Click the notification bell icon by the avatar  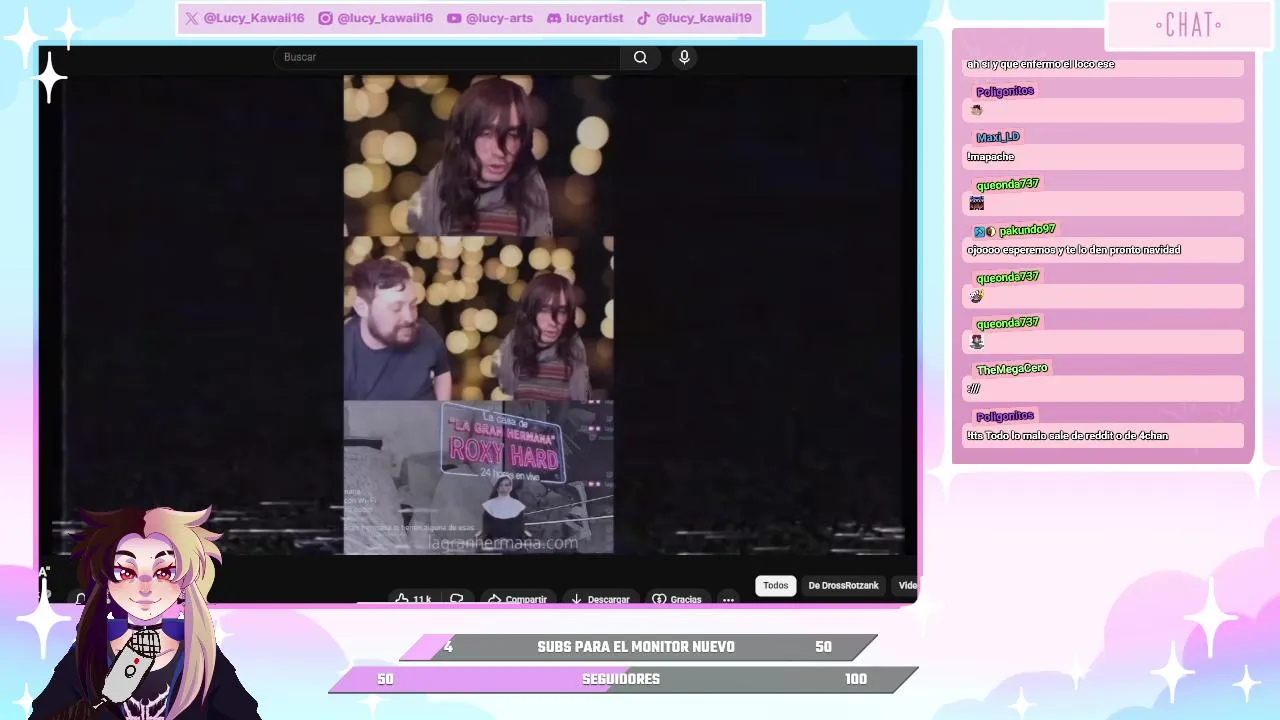point(80,599)
